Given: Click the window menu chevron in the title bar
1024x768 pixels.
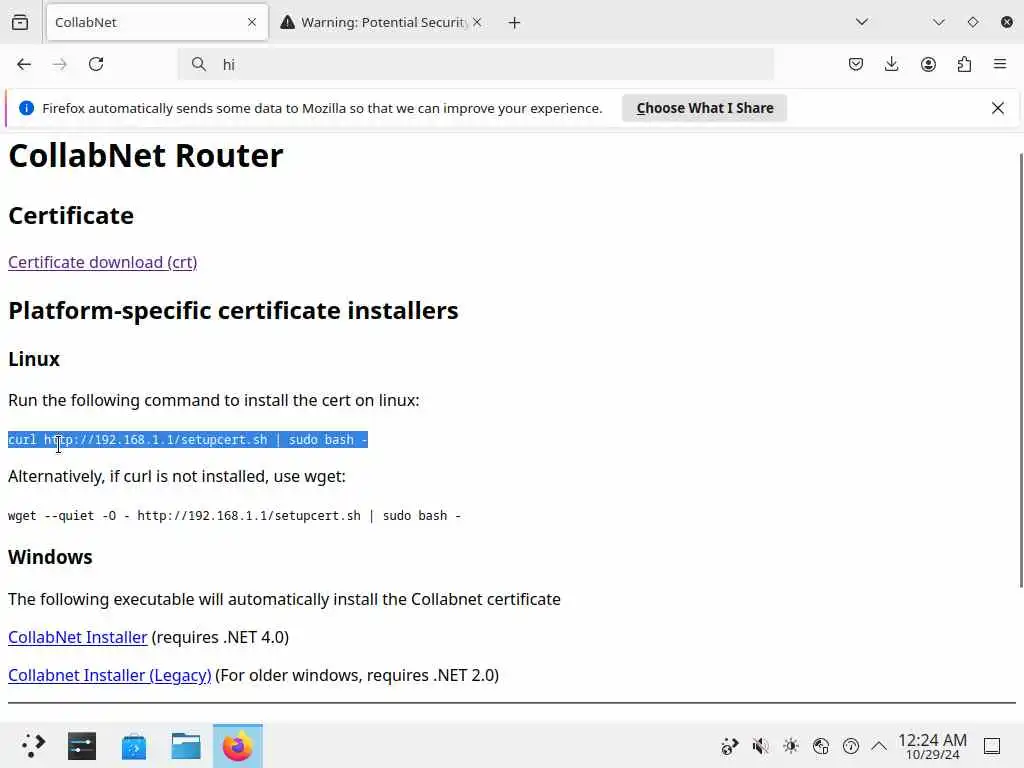Looking at the screenshot, I should coord(939,22).
